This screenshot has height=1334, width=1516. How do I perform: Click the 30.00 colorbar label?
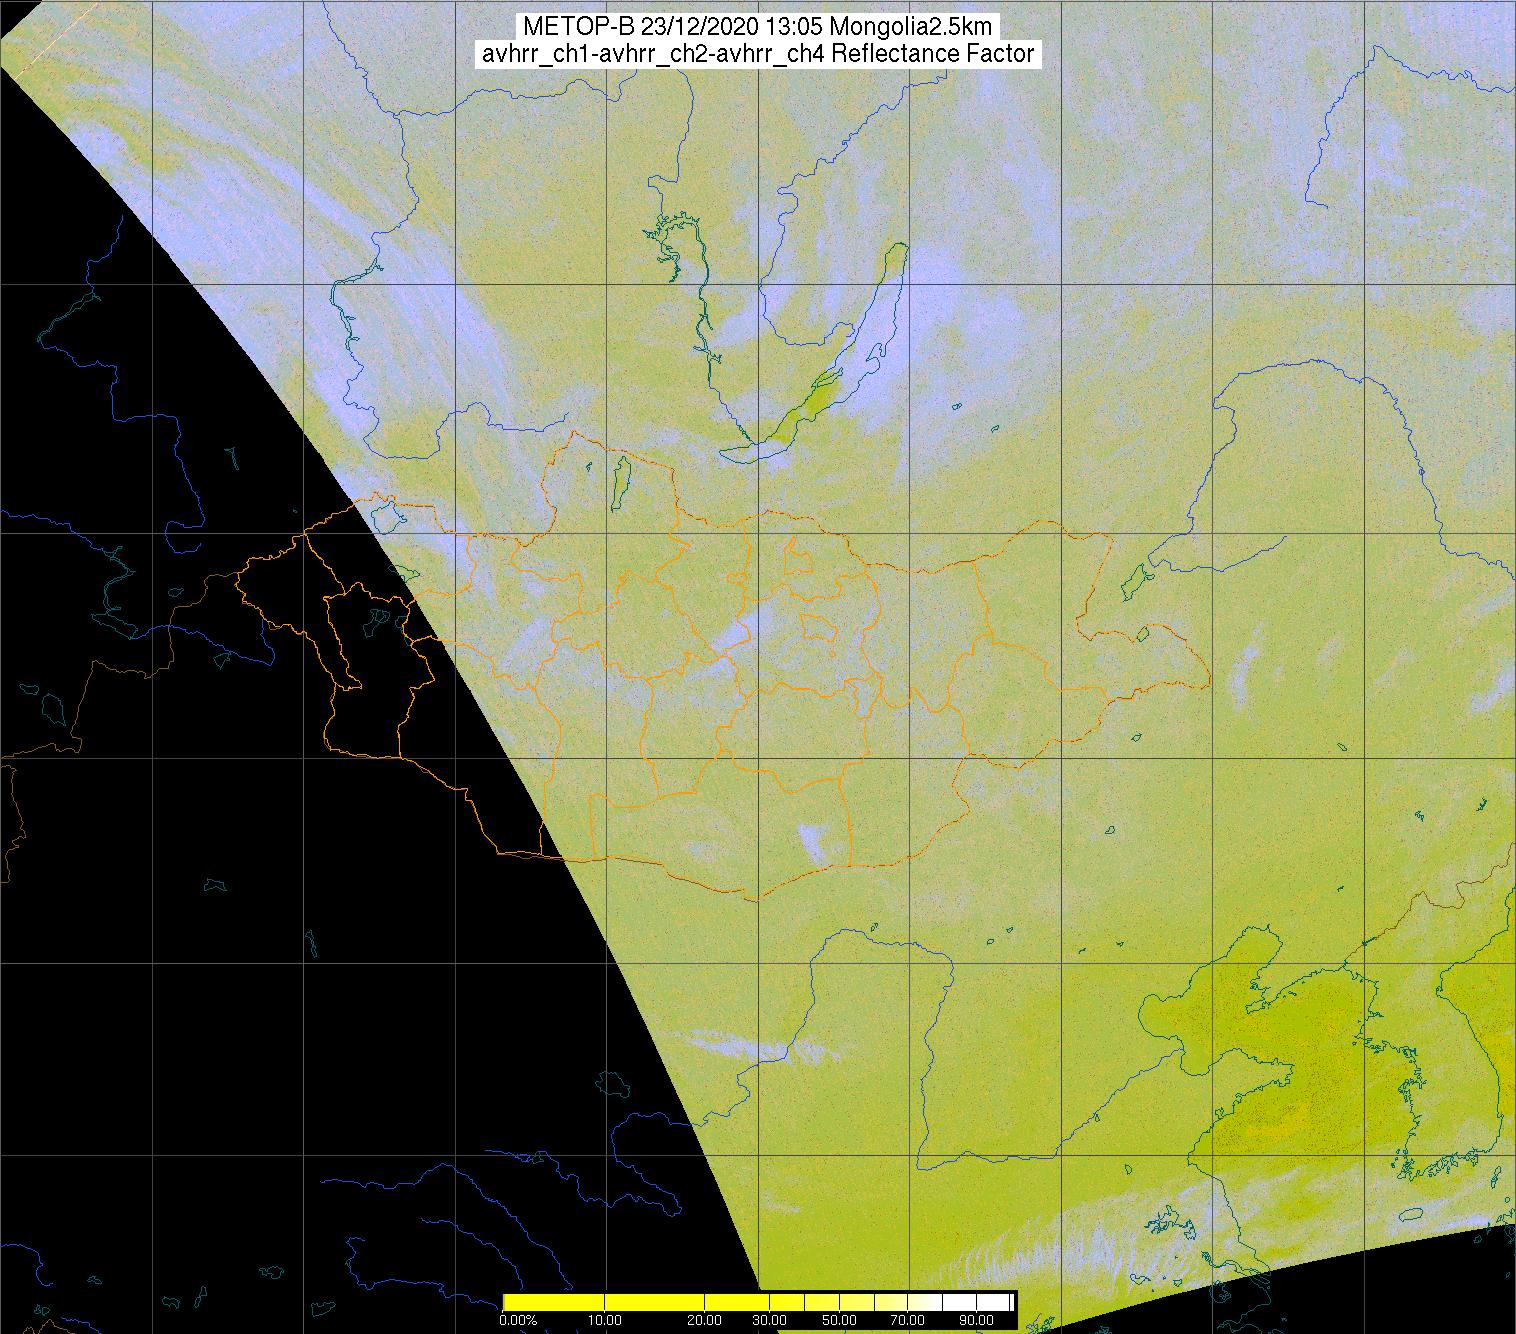(x=770, y=1320)
